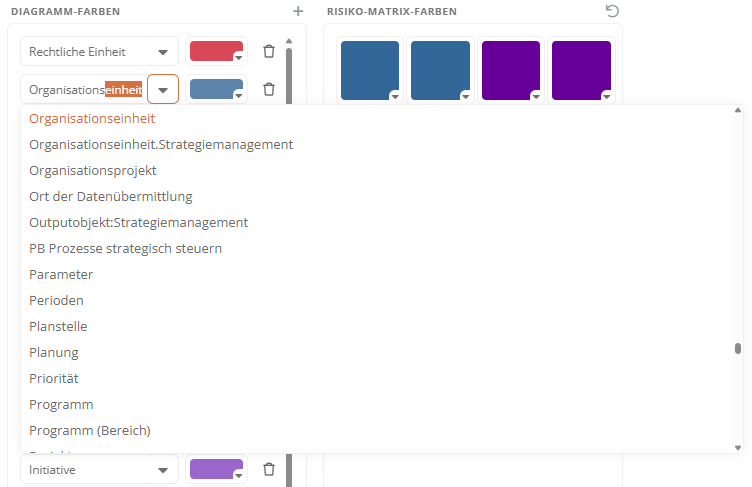Image resolution: width=752 pixels, height=487 pixels.
Task: Select Programm (Bereich) in the list
Action: (x=90, y=430)
